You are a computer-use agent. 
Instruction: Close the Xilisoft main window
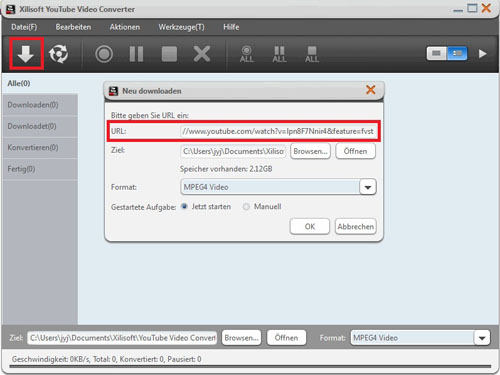(486, 8)
